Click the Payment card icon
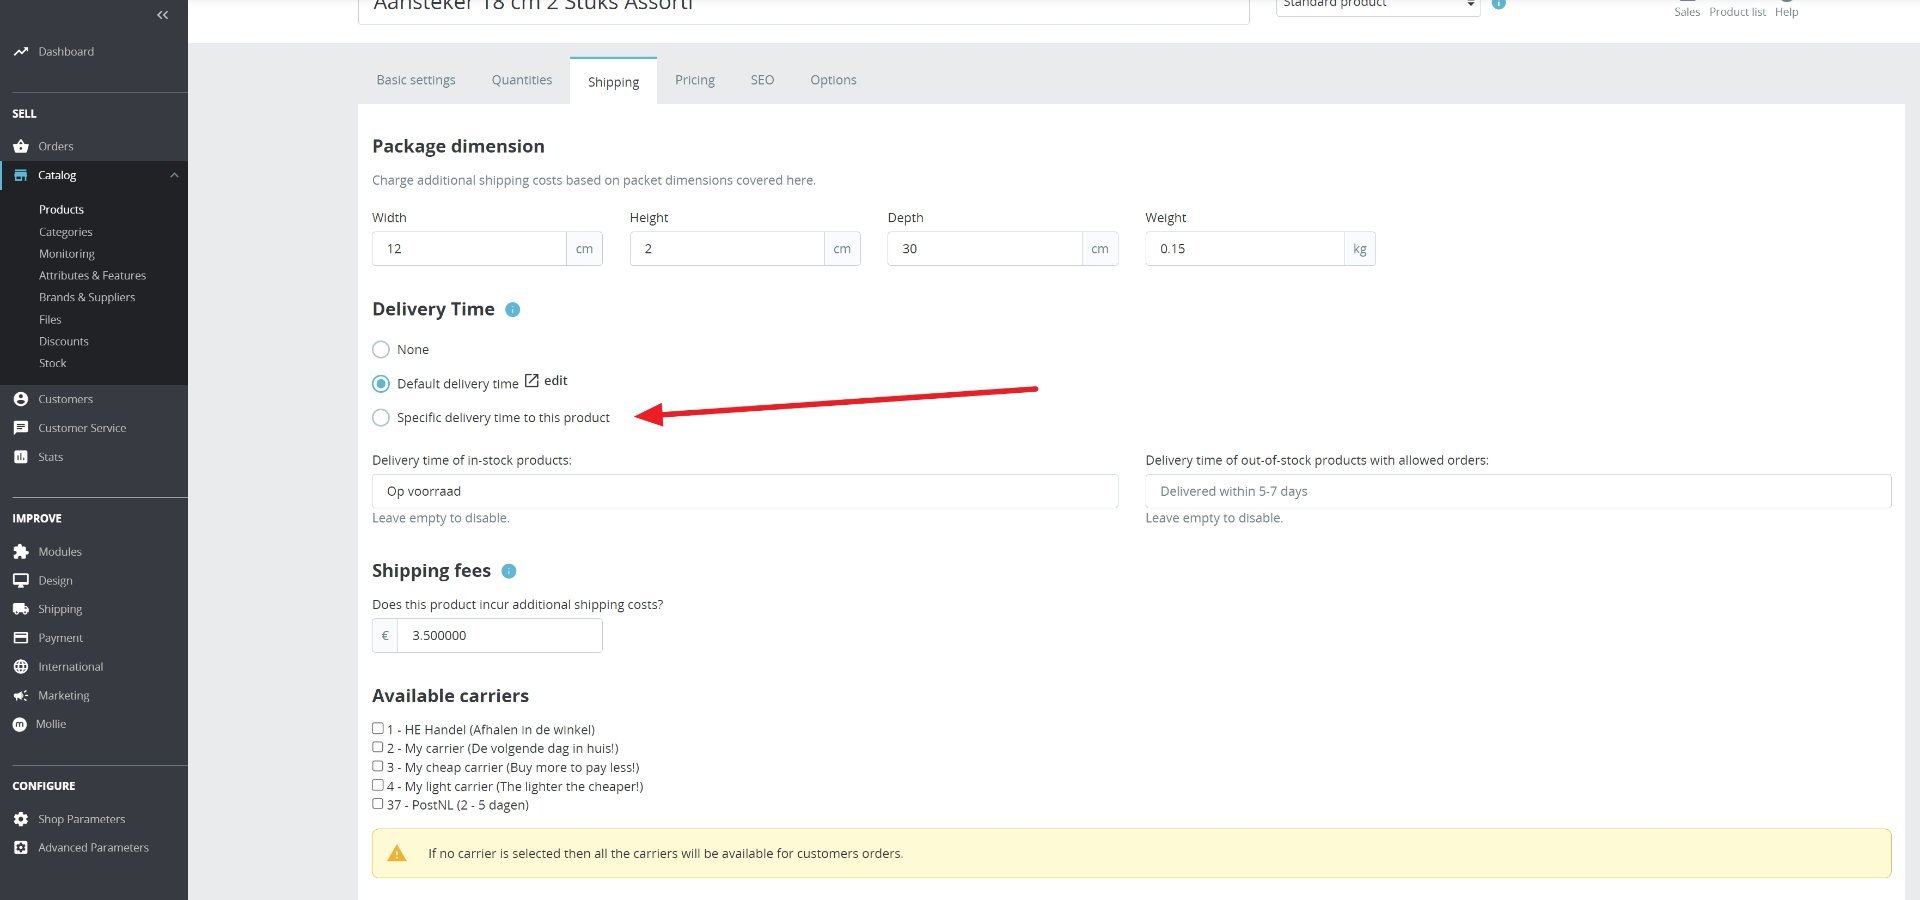This screenshot has width=1920, height=900. (20, 638)
